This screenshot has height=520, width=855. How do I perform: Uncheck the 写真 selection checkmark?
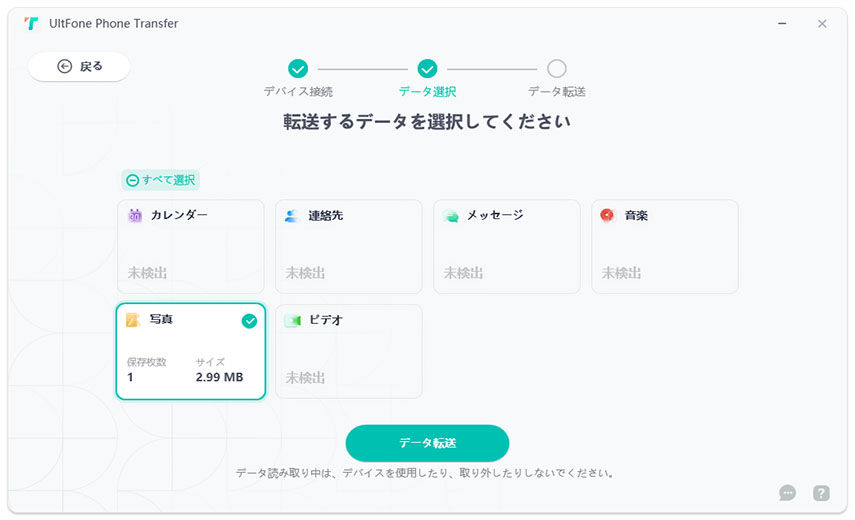(x=249, y=321)
